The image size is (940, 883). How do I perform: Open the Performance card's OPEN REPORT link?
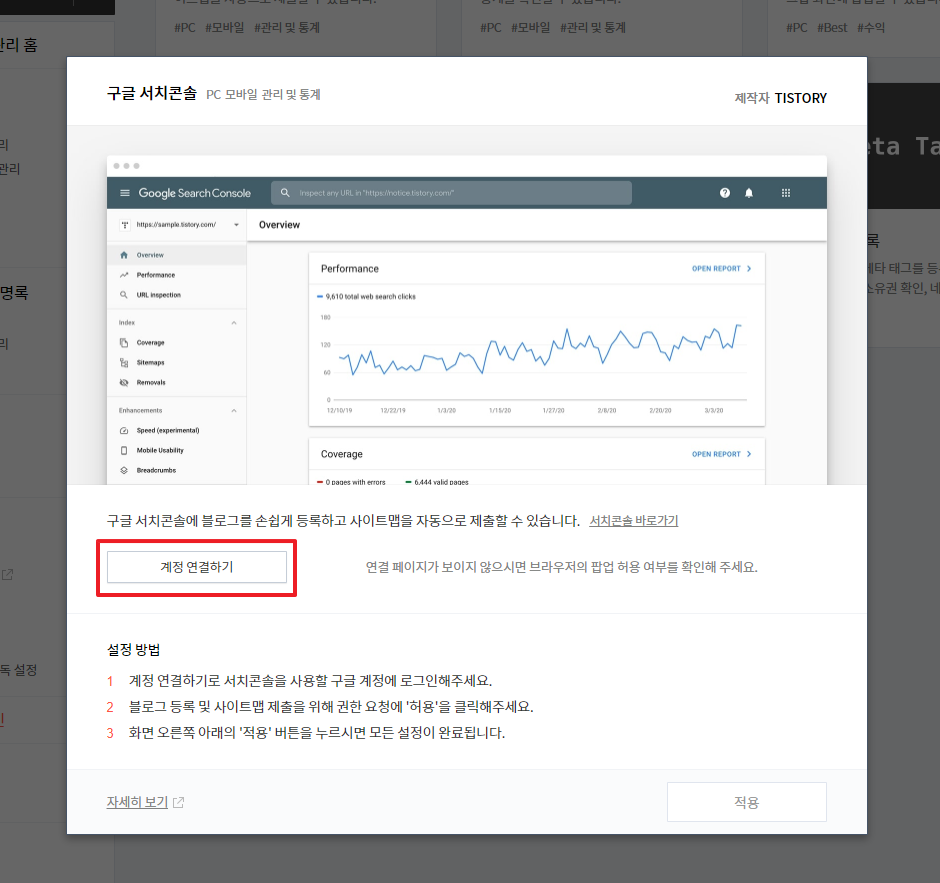pos(722,269)
